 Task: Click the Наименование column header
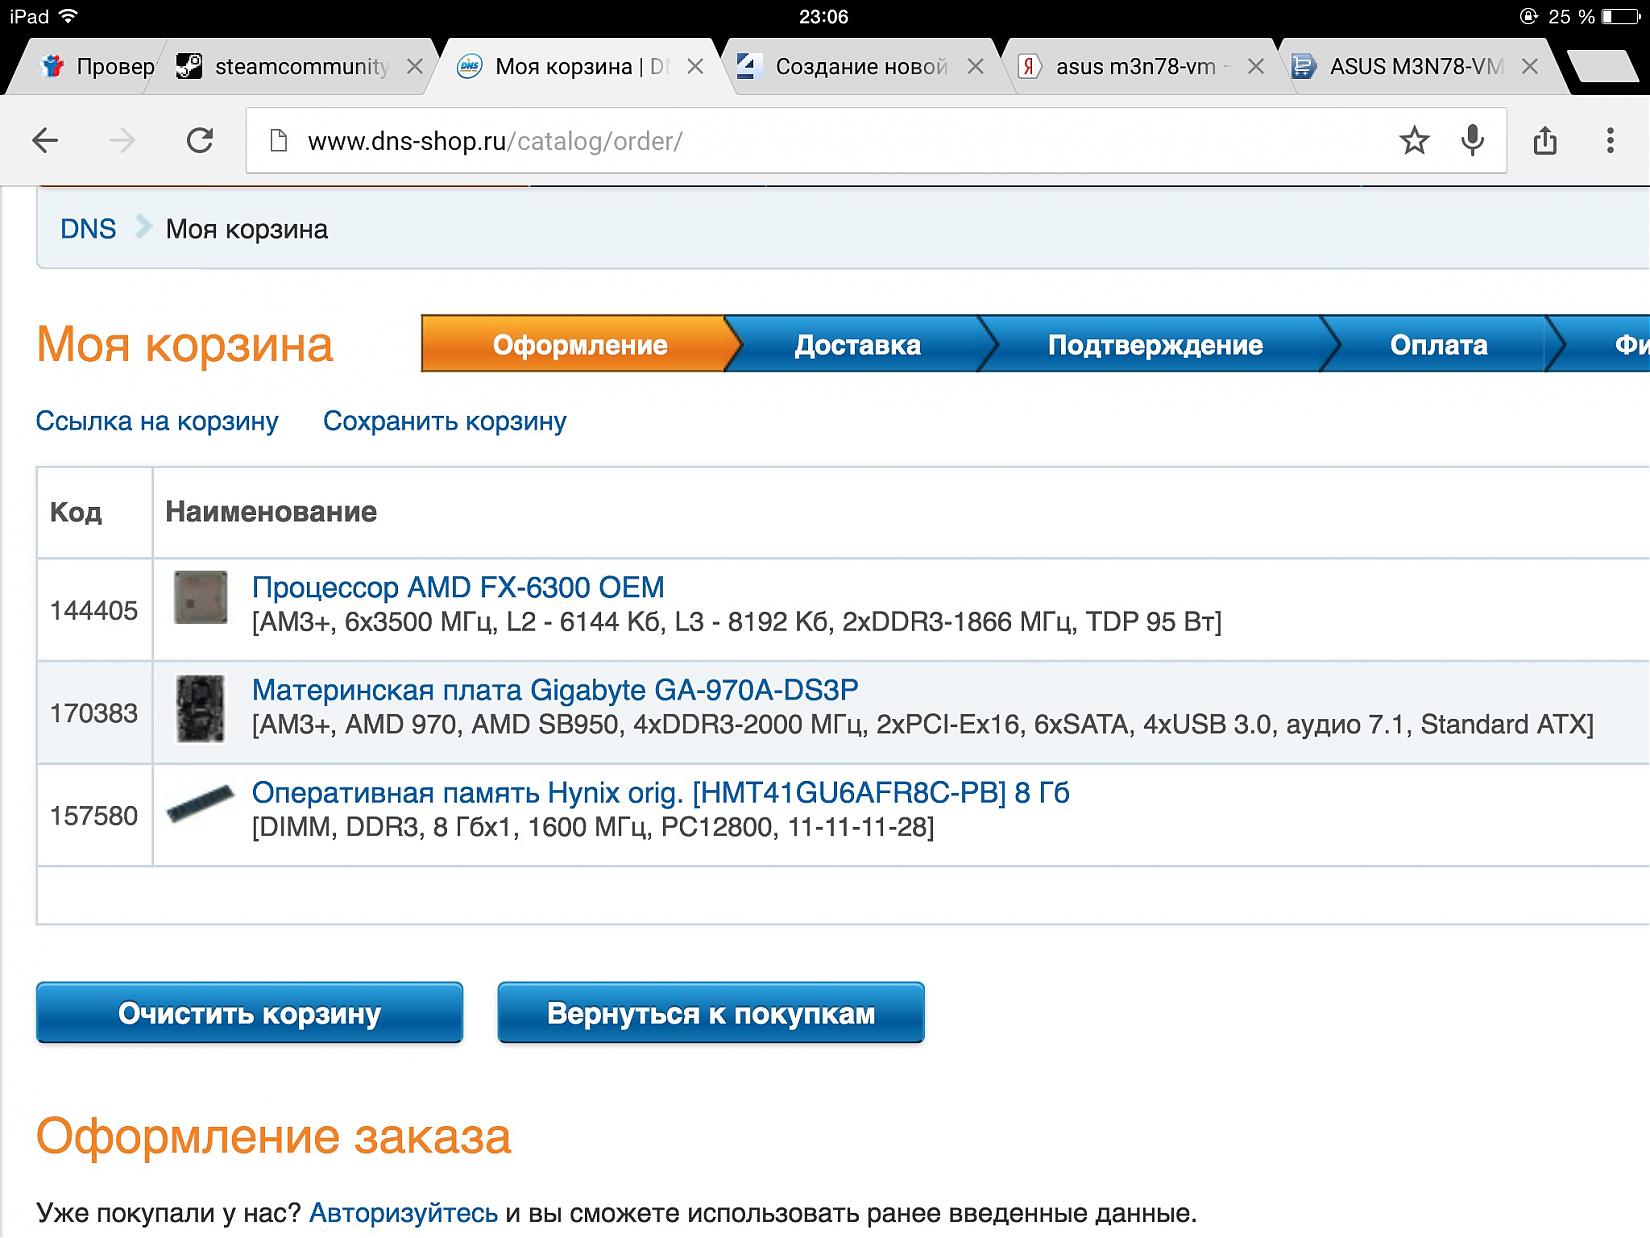tap(271, 512)
